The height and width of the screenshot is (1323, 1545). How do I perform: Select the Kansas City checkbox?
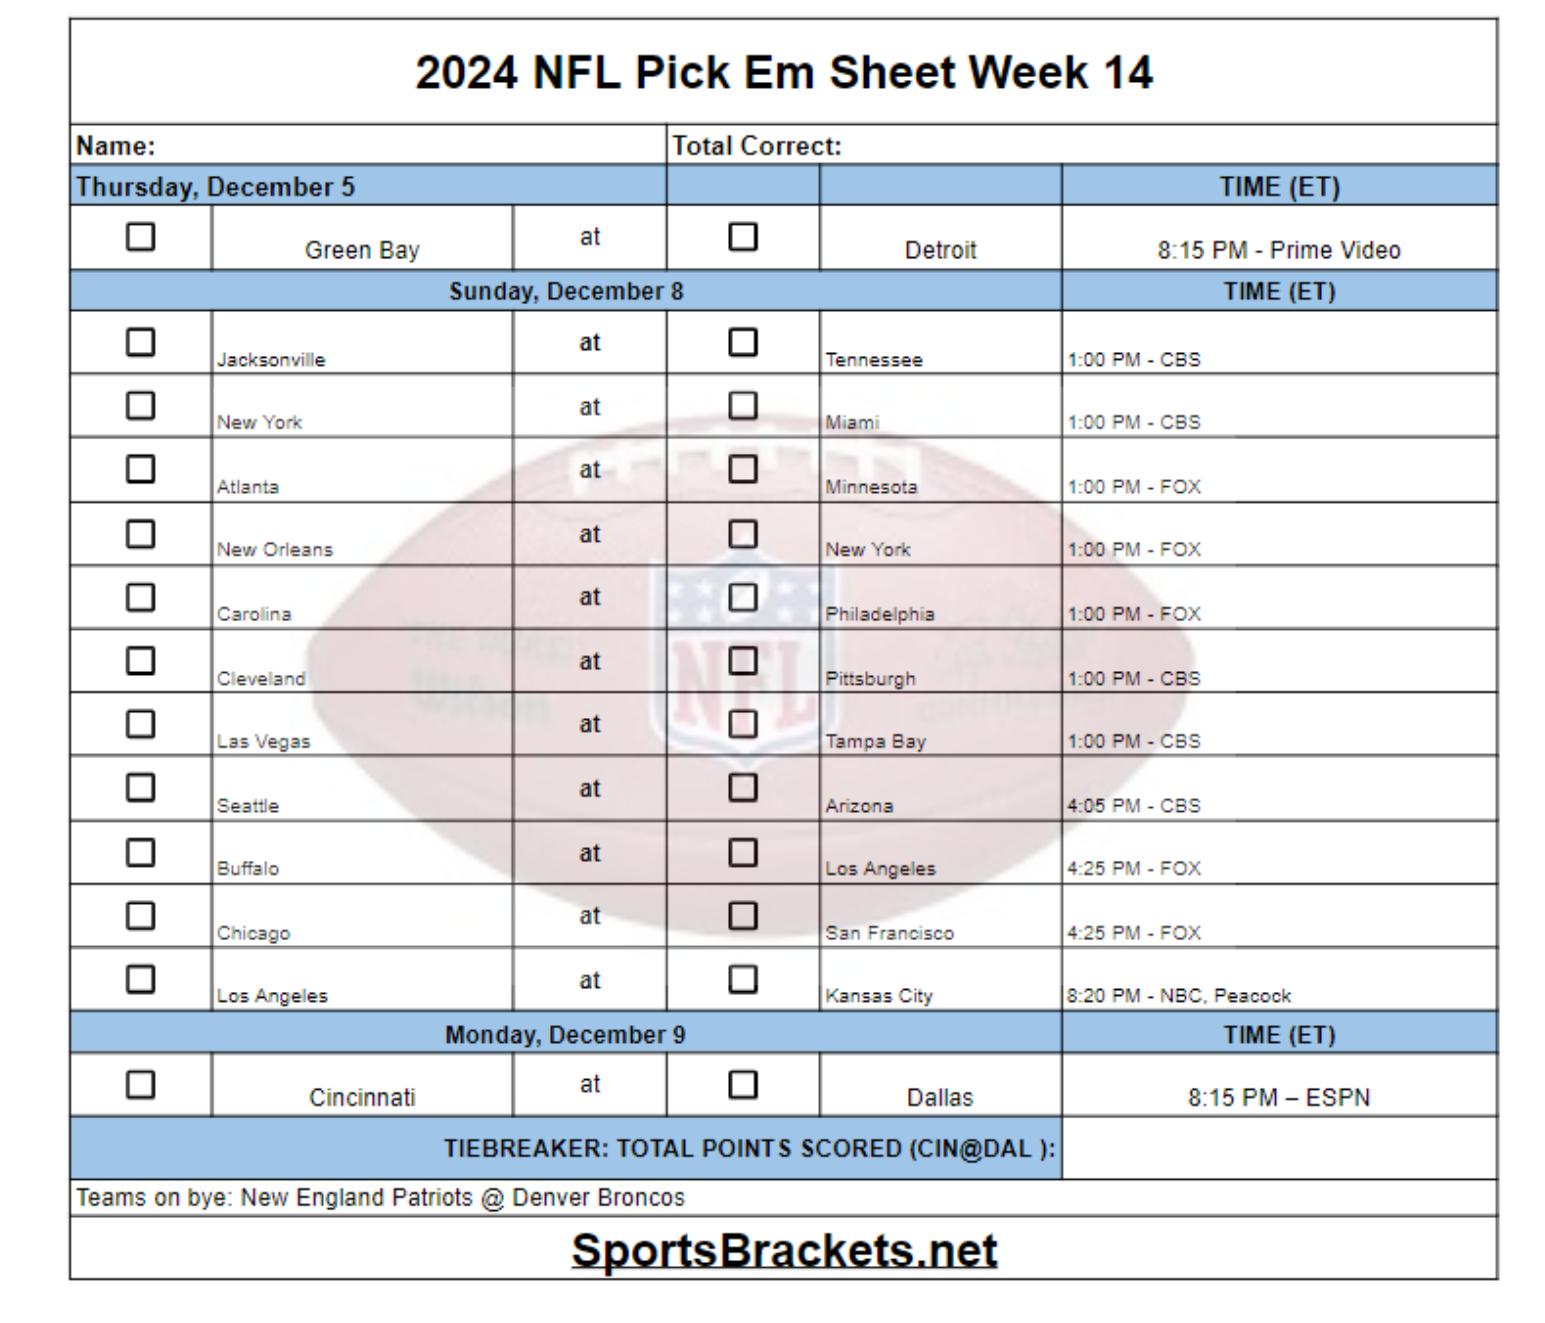[743, 979]
